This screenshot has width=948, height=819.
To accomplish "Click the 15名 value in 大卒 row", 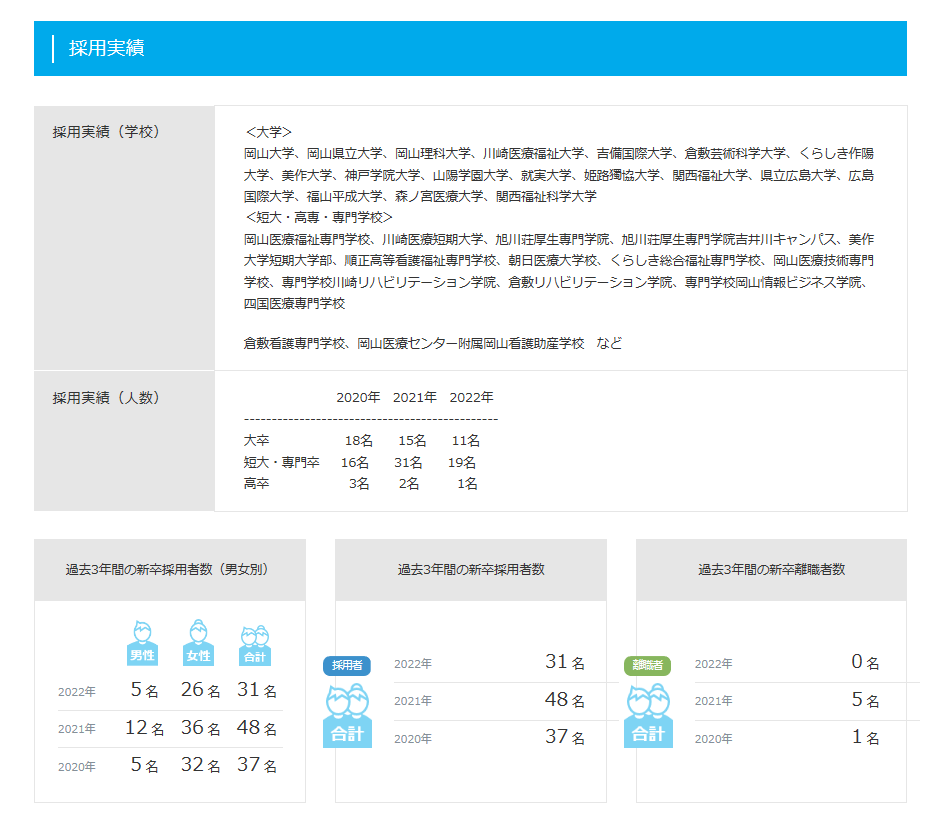I will click(x=412, y=441).
